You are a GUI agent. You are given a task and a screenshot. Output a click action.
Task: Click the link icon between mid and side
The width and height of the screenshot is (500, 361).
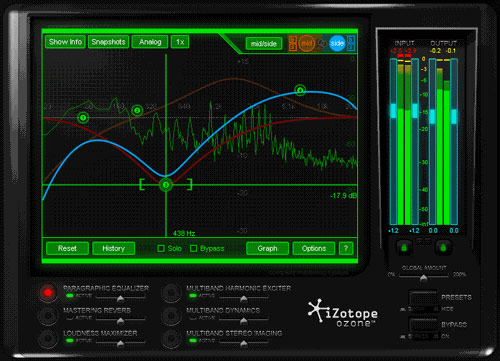pos(322,43)
